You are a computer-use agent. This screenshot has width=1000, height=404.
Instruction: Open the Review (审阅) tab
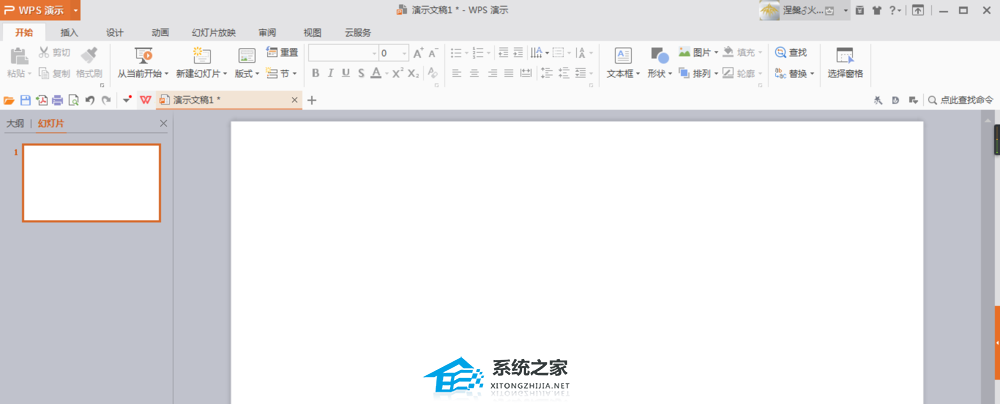click(267, 33)
